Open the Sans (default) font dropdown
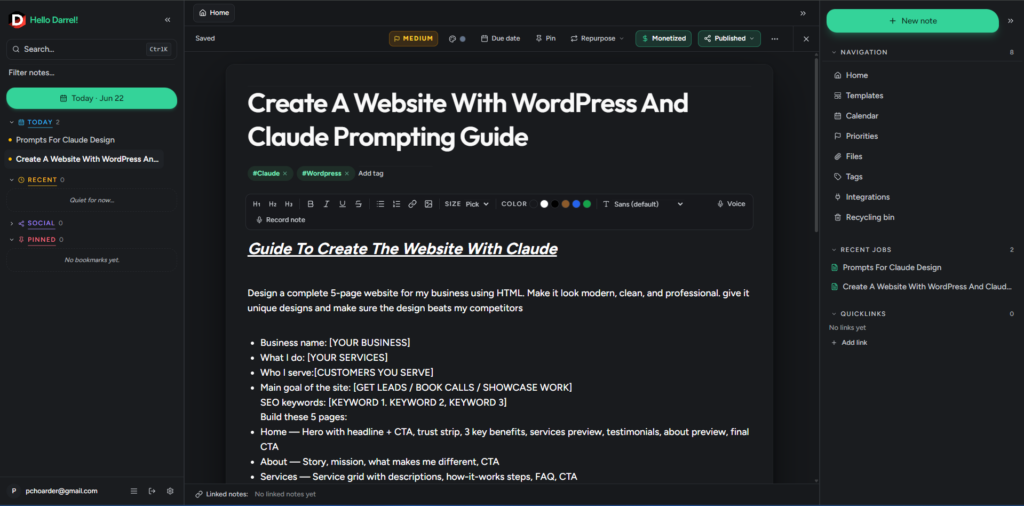1024x506 pixels. pyautogui.click(x=643, y=204)
